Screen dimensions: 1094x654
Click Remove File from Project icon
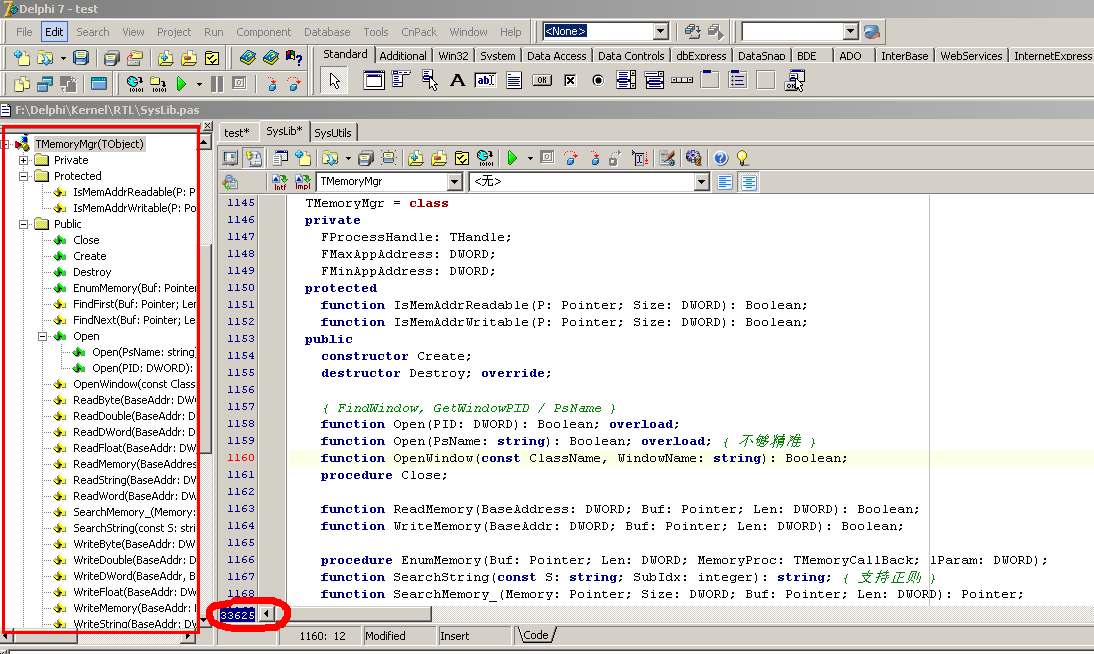(189, 58)
